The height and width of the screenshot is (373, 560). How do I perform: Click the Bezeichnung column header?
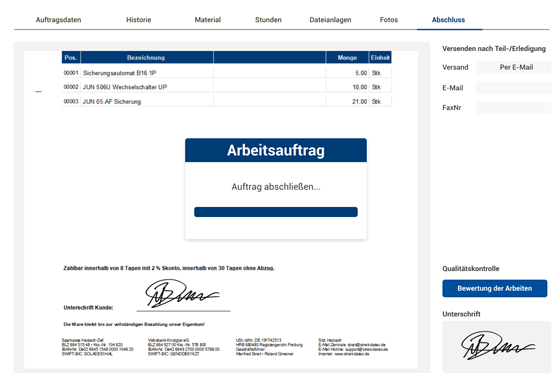[x=146, y=58]
